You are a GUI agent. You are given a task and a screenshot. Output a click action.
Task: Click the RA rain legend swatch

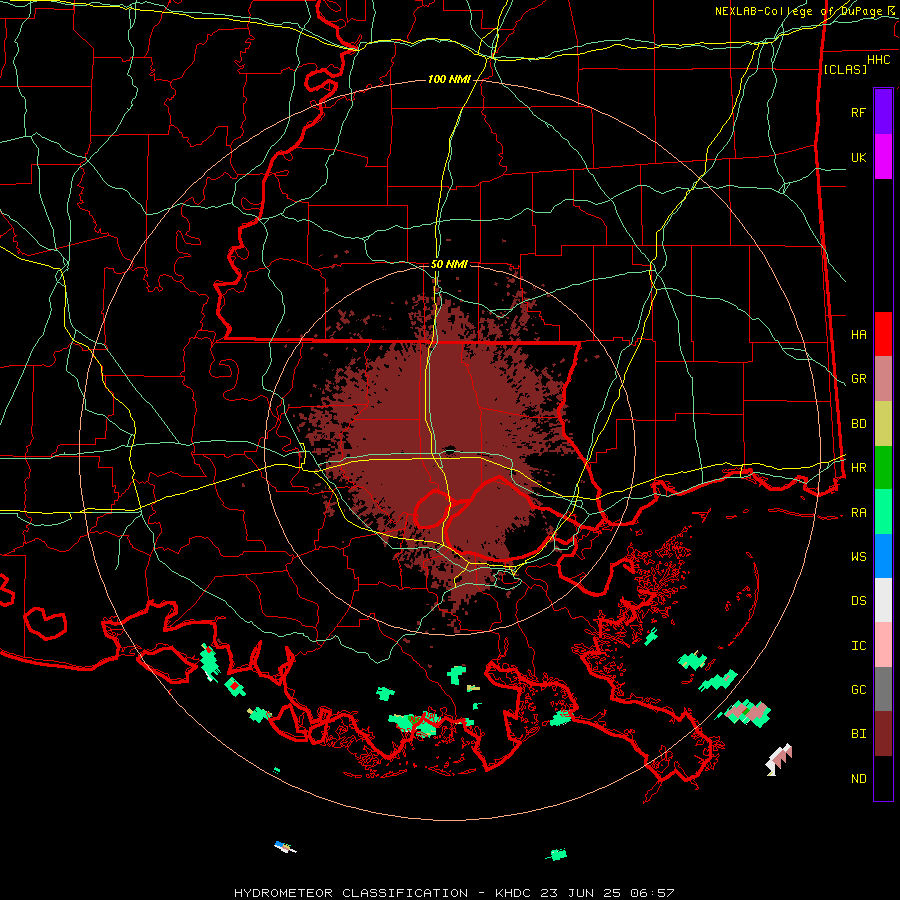point(883,512)
